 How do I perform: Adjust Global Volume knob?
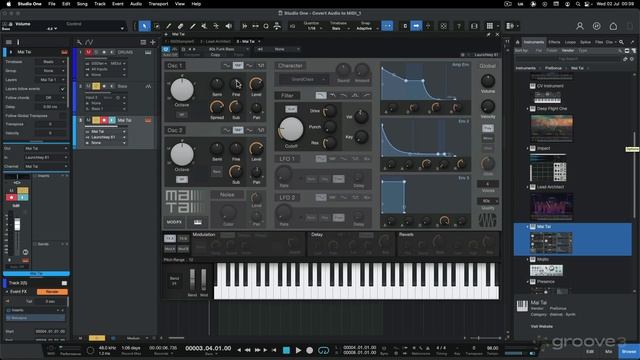point(488,81)
